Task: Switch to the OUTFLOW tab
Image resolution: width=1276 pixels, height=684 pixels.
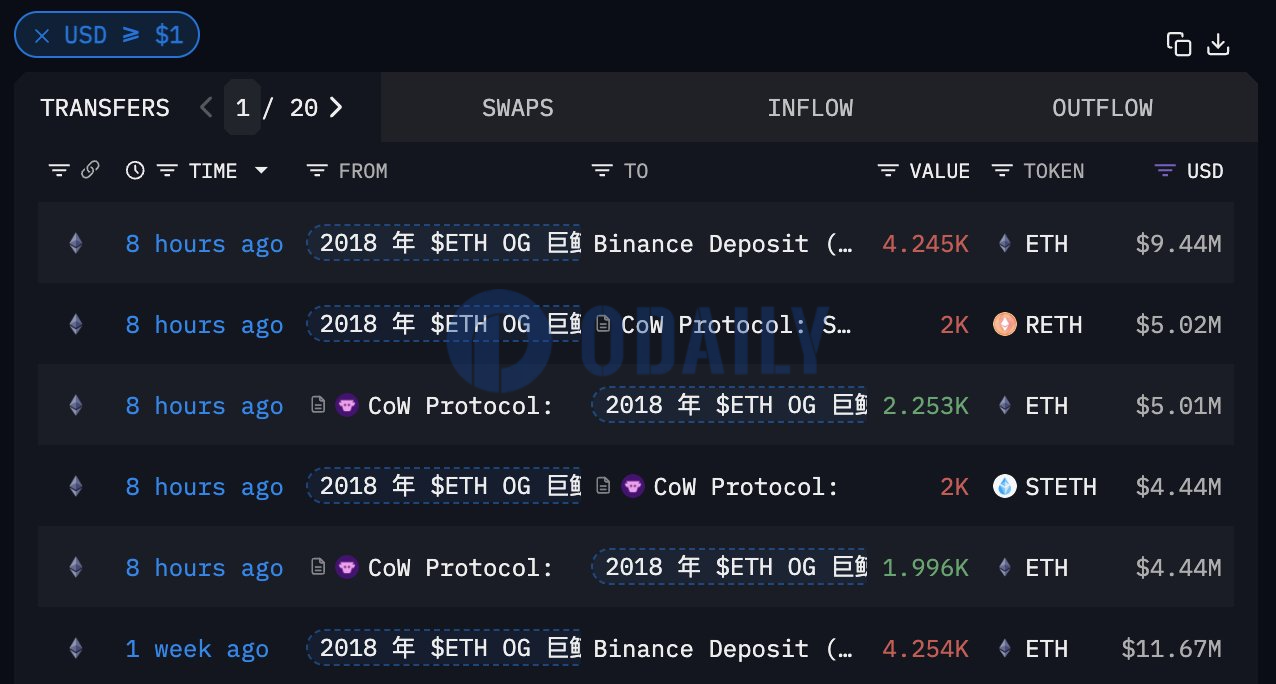Action: [x=1102, y=108]
